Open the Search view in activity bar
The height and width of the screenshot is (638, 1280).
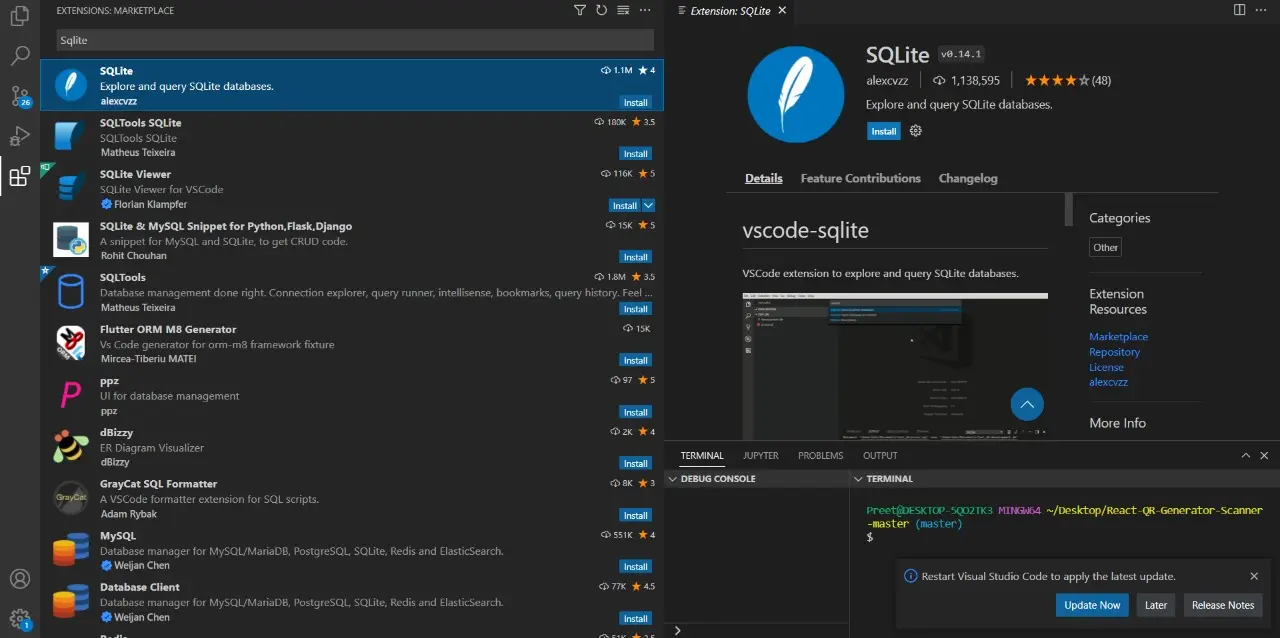(19, 55)
